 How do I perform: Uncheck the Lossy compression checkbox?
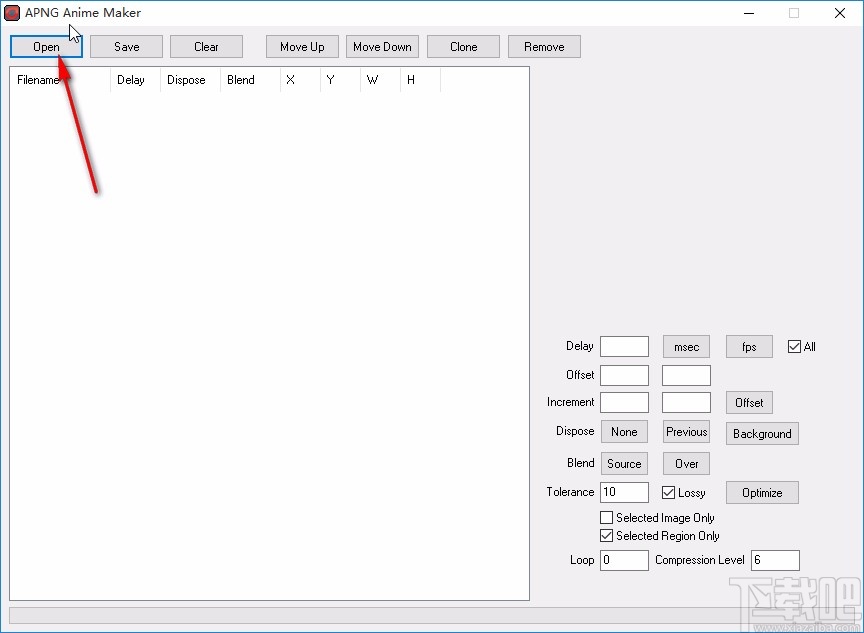(669, 492)
